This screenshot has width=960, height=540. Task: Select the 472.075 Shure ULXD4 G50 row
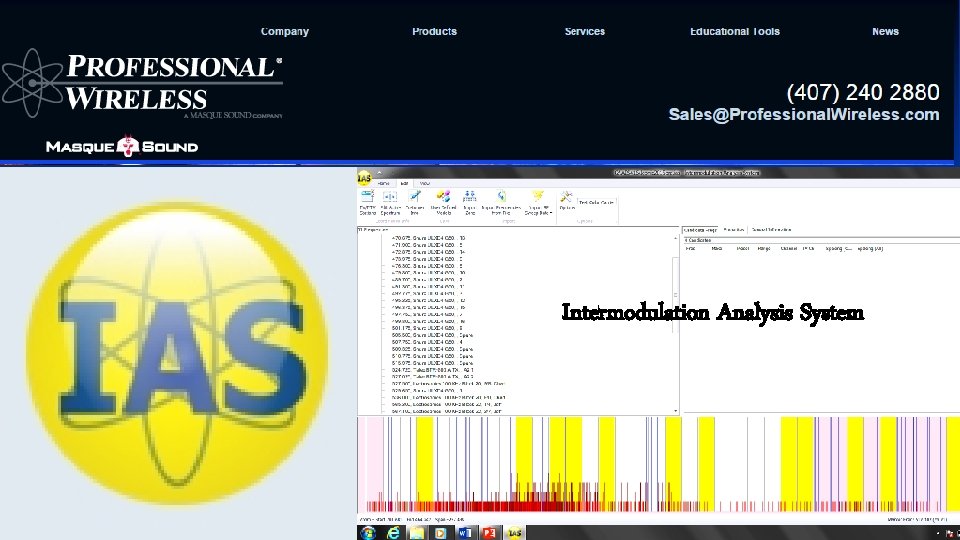[429, 252]
